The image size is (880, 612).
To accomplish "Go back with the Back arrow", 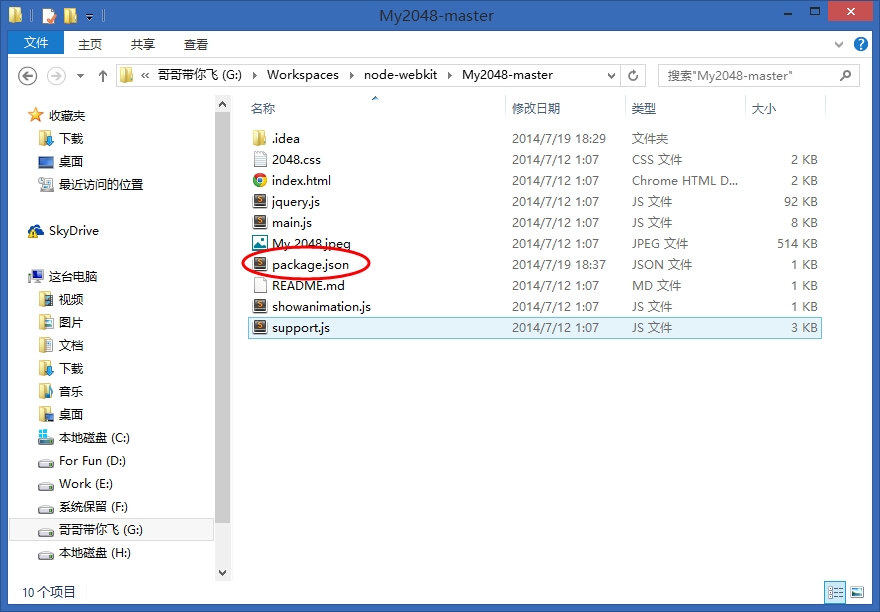I will coord(28,75).
